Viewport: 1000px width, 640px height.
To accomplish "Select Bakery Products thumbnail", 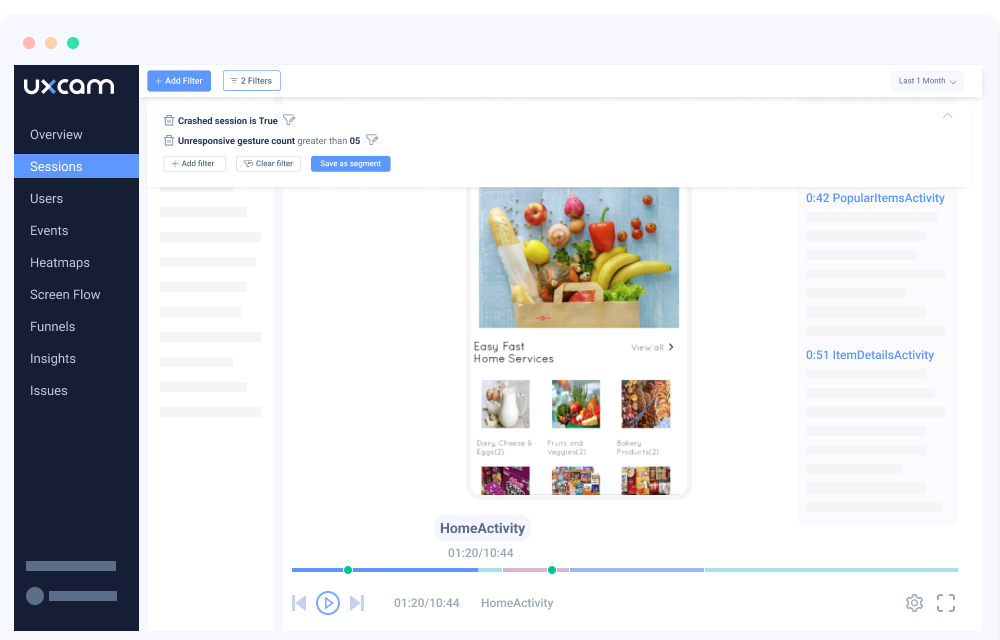I will pos(645,404).
